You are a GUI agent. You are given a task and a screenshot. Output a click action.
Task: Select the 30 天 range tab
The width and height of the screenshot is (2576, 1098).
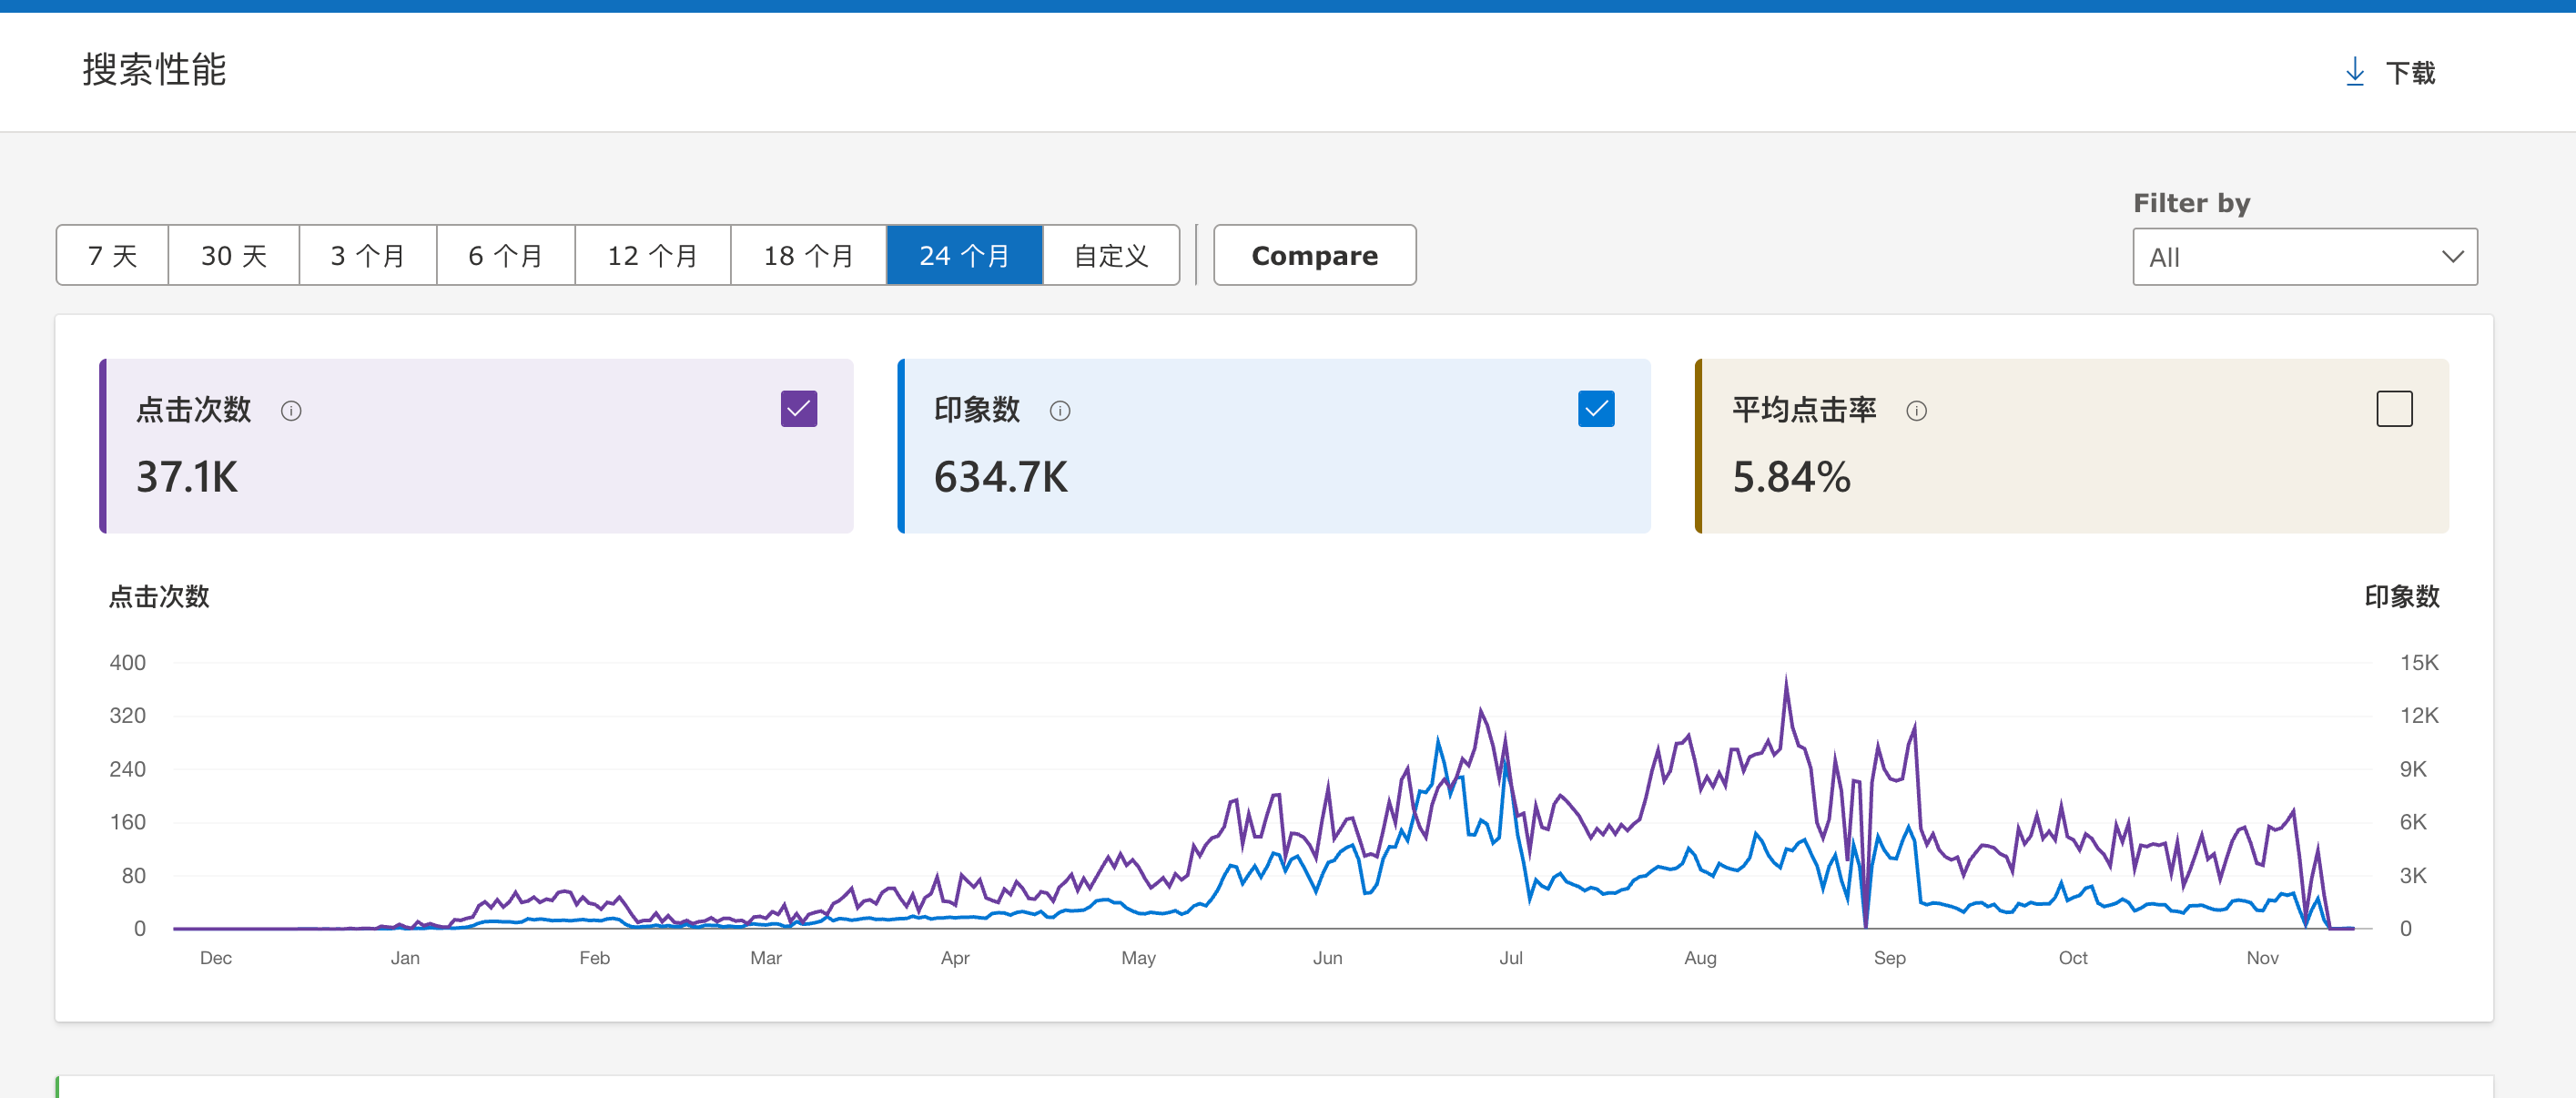(233, 256)
